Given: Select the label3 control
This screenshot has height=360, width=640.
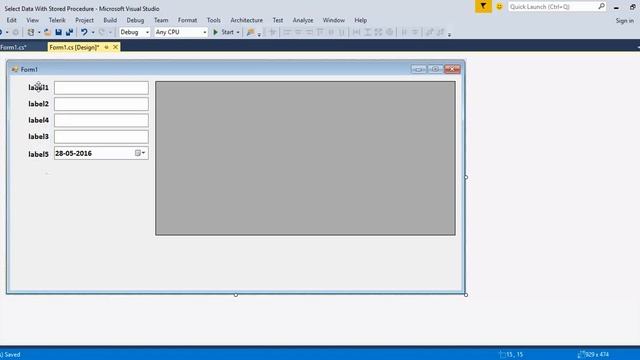Looking at the screenshot, I should click(38, 136).
